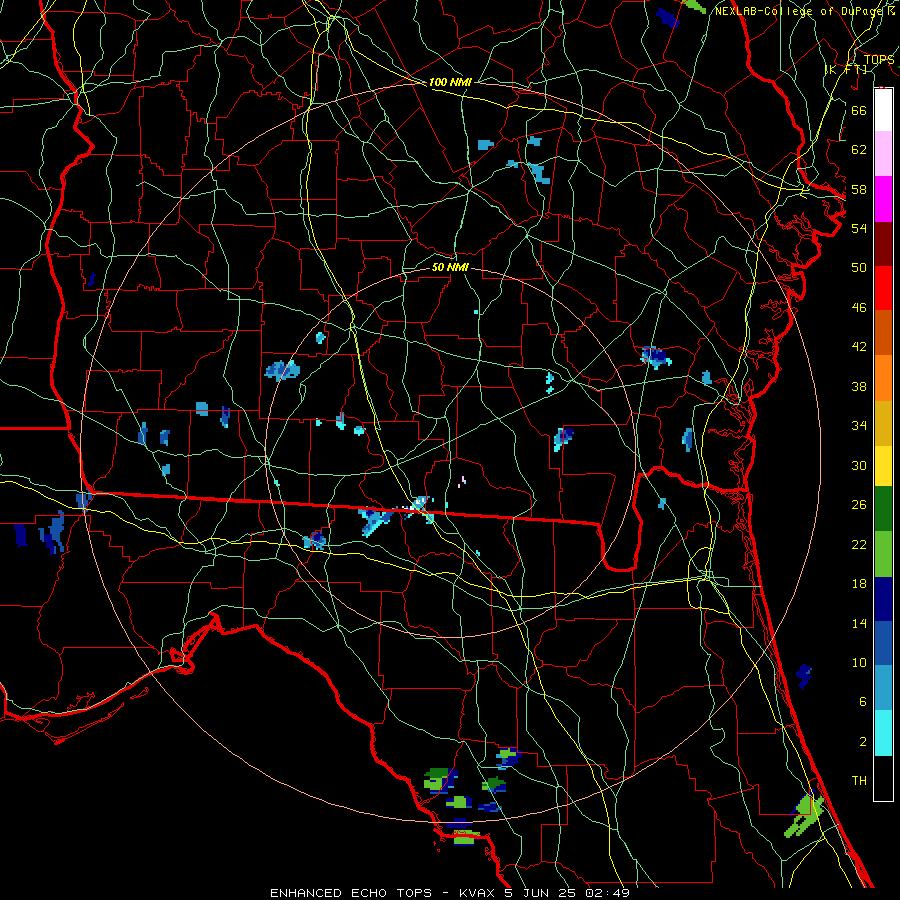Pick the dark red legend swatch
This screenshot has width=900, height=900.
[883, 244]
